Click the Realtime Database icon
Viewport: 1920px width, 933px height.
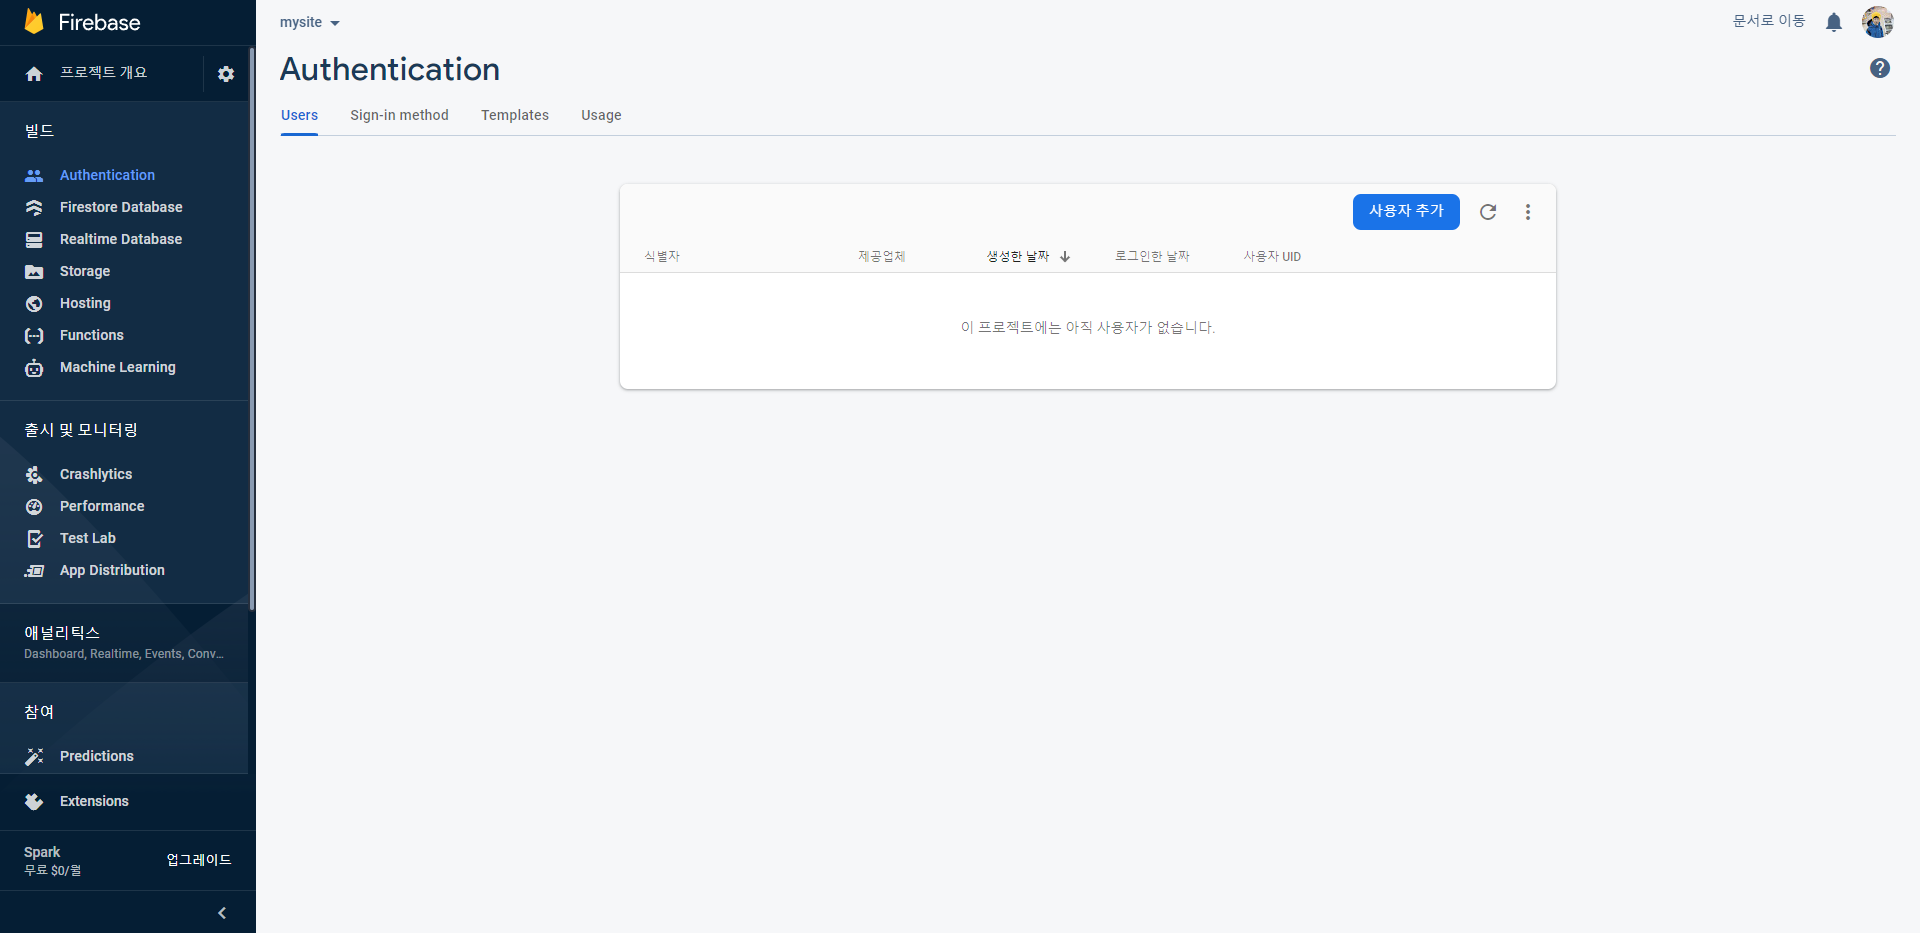click(34, 240)
